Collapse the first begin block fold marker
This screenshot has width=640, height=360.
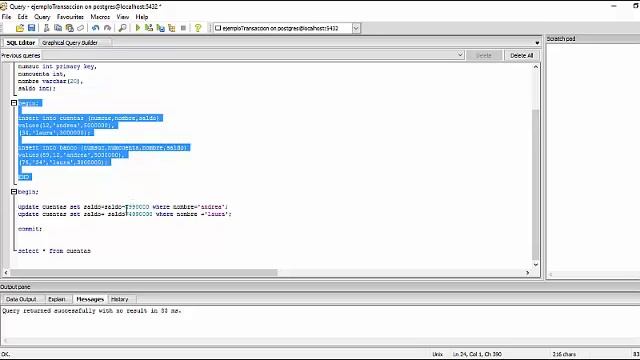point(14,103)
